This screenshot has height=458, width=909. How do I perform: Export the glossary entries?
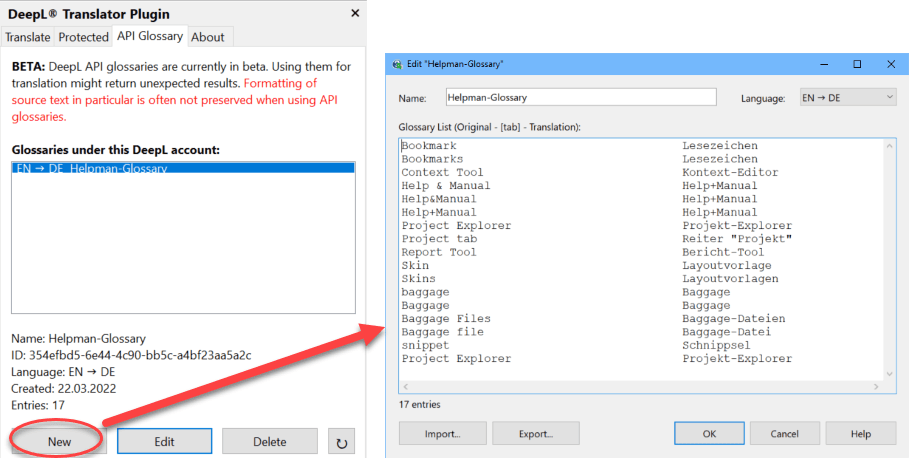[536, 434]
